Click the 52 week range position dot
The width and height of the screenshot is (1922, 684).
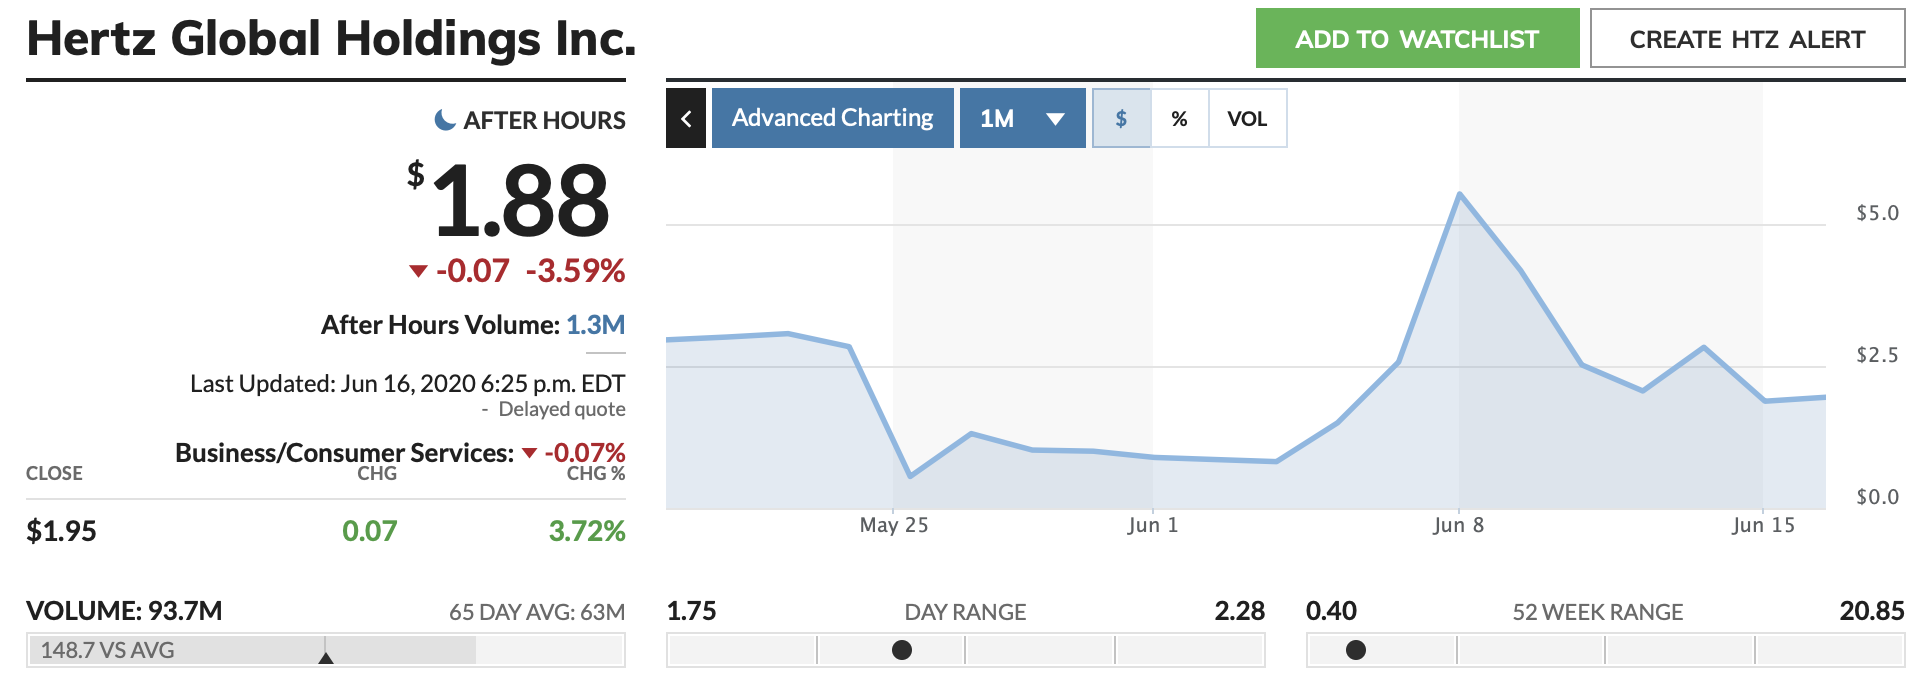coord(1356,650)
